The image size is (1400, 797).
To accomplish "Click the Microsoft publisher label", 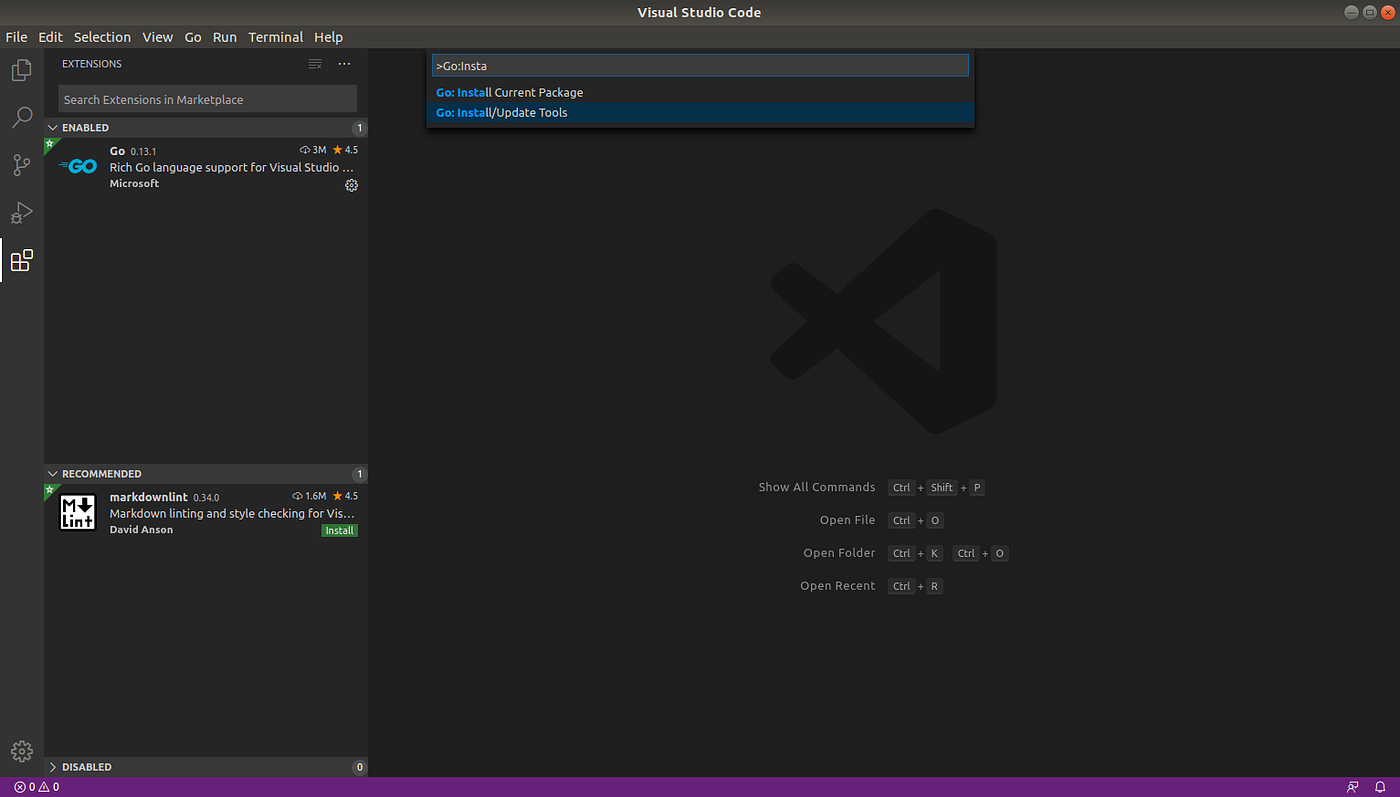I will [134, 184].
